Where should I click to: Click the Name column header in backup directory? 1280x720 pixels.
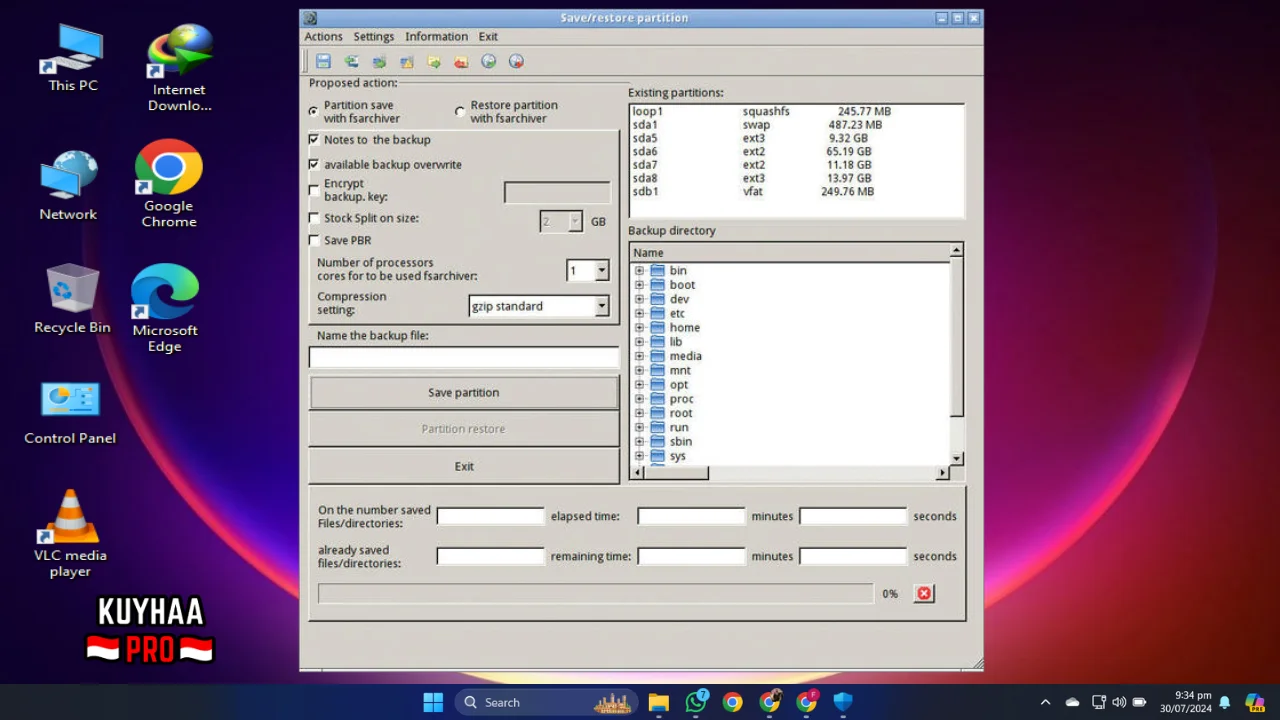click(789, 253)
